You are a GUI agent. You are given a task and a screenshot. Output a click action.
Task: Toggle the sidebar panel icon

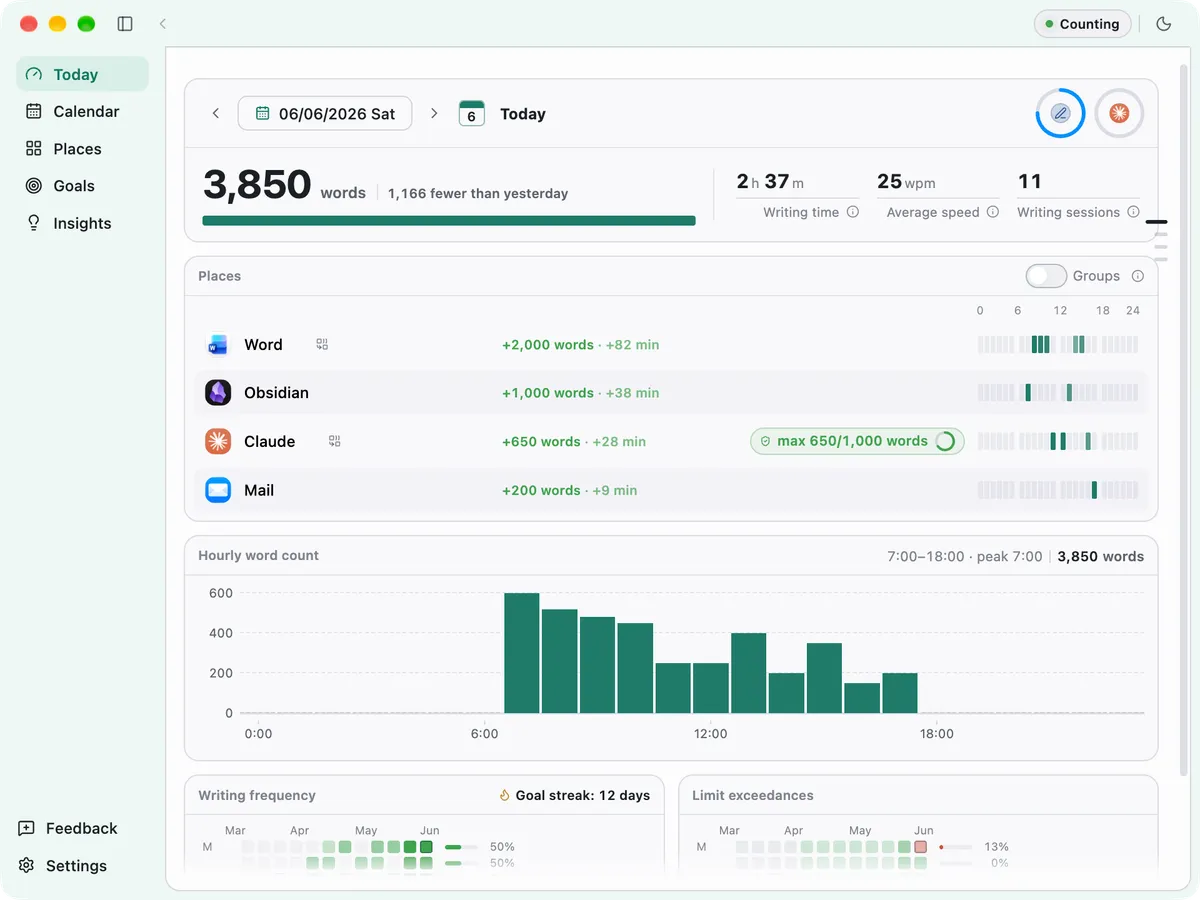125,24
